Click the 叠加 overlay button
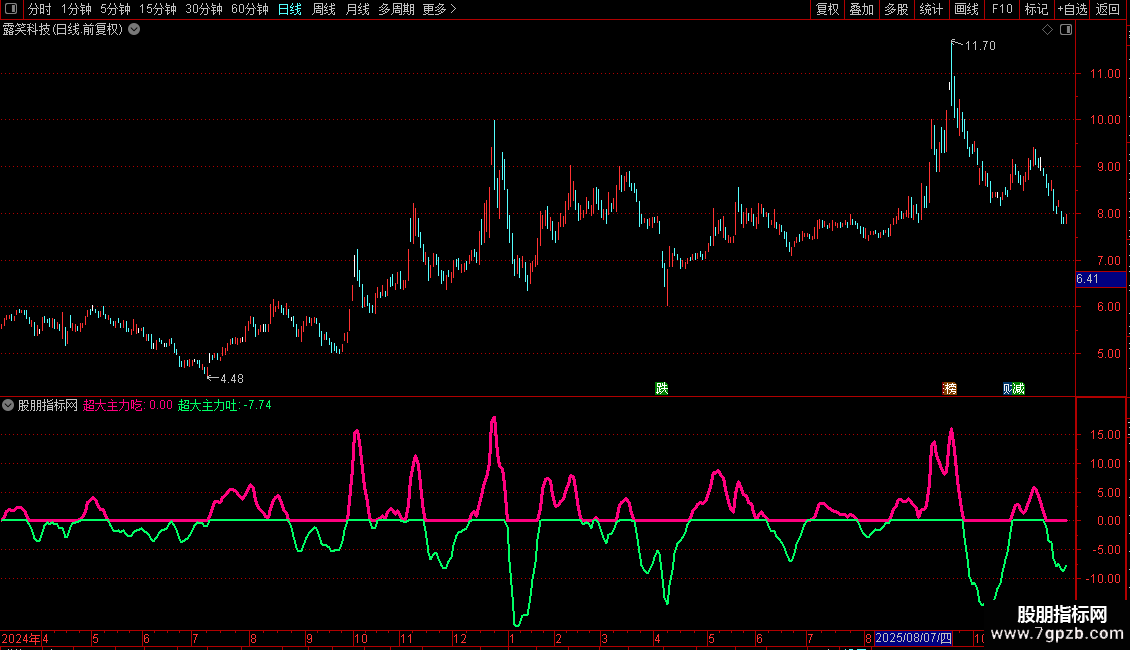The image size is (1130, 650). click(862, 9)
